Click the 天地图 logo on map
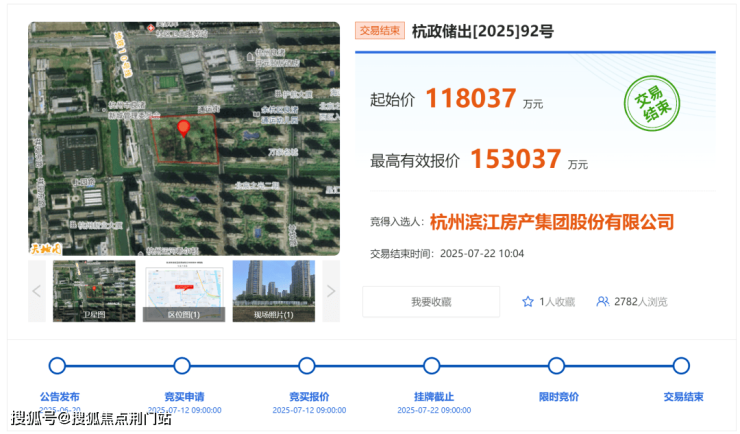The width and height of the screenshot is (740, 434). pyautogui.click(x=47, y=245)
